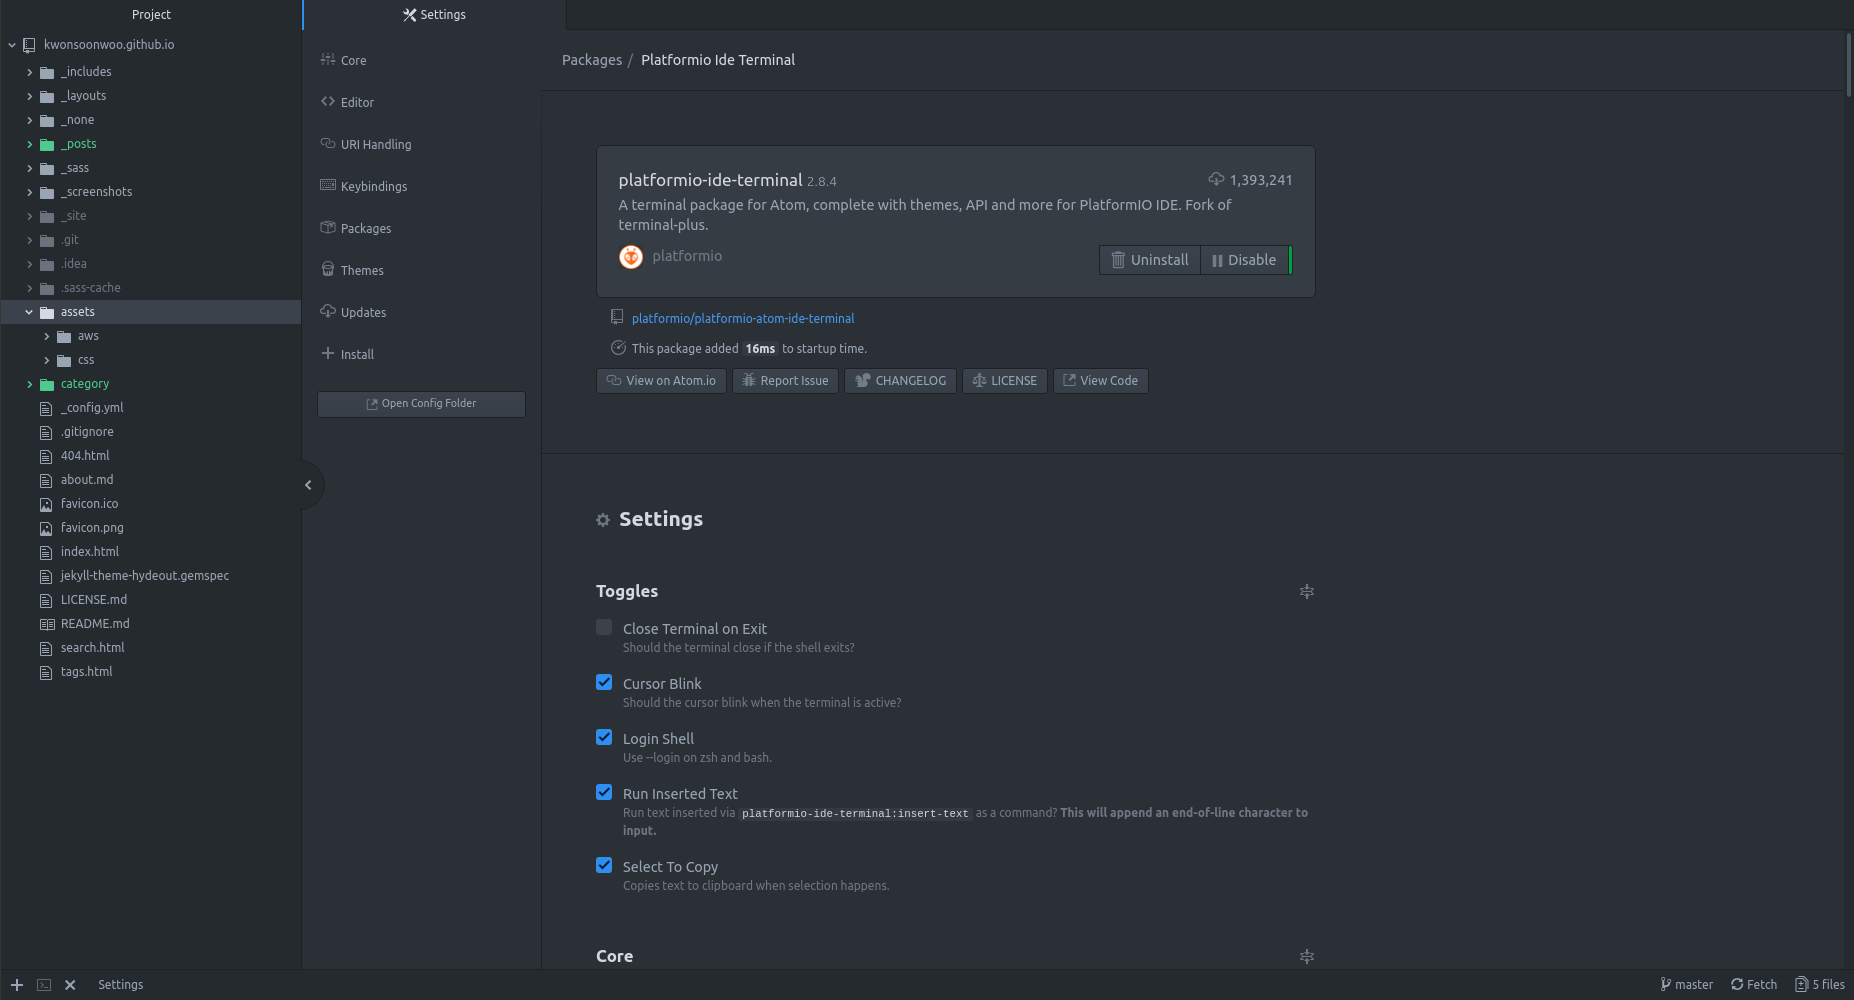Open platformio/platformio-atom-ide-terminal repository link
Screen dimensions: 1854x1000
pos(743,319)
